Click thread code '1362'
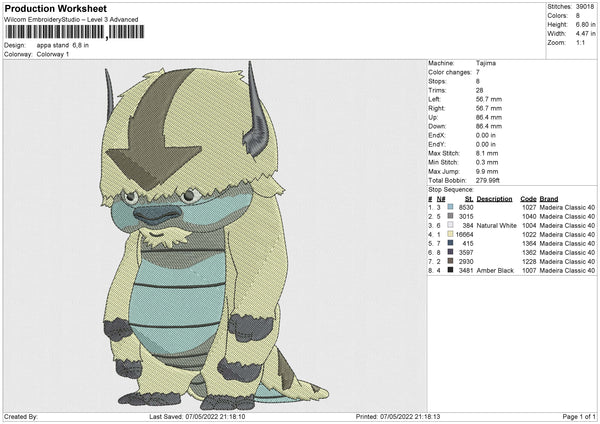600x424 pixels. point(529,253)
